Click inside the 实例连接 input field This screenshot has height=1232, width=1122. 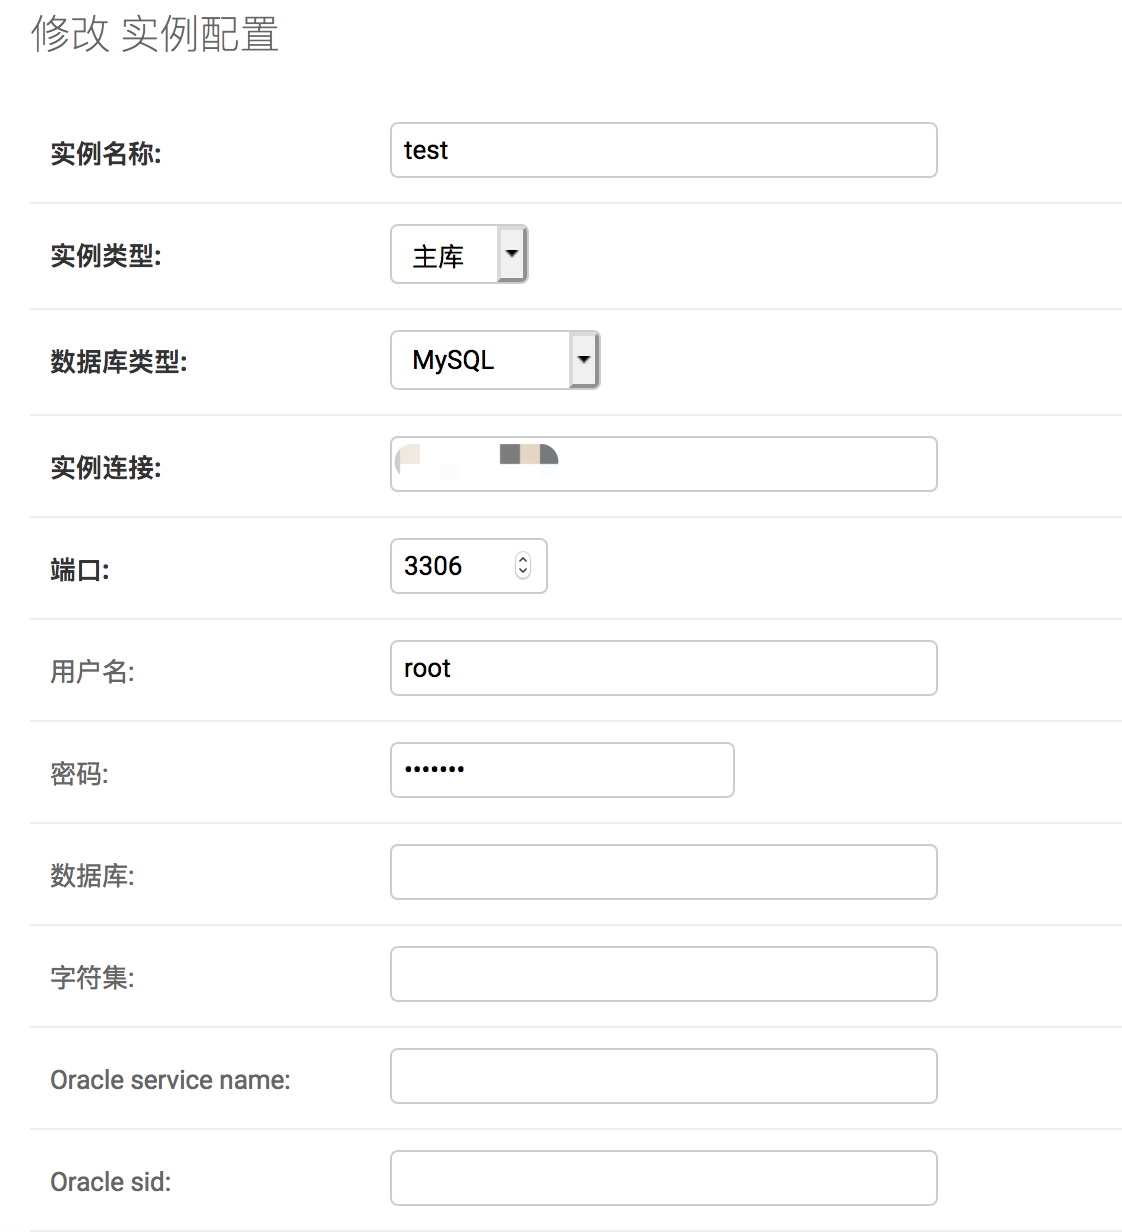click(x=663, y=463)
